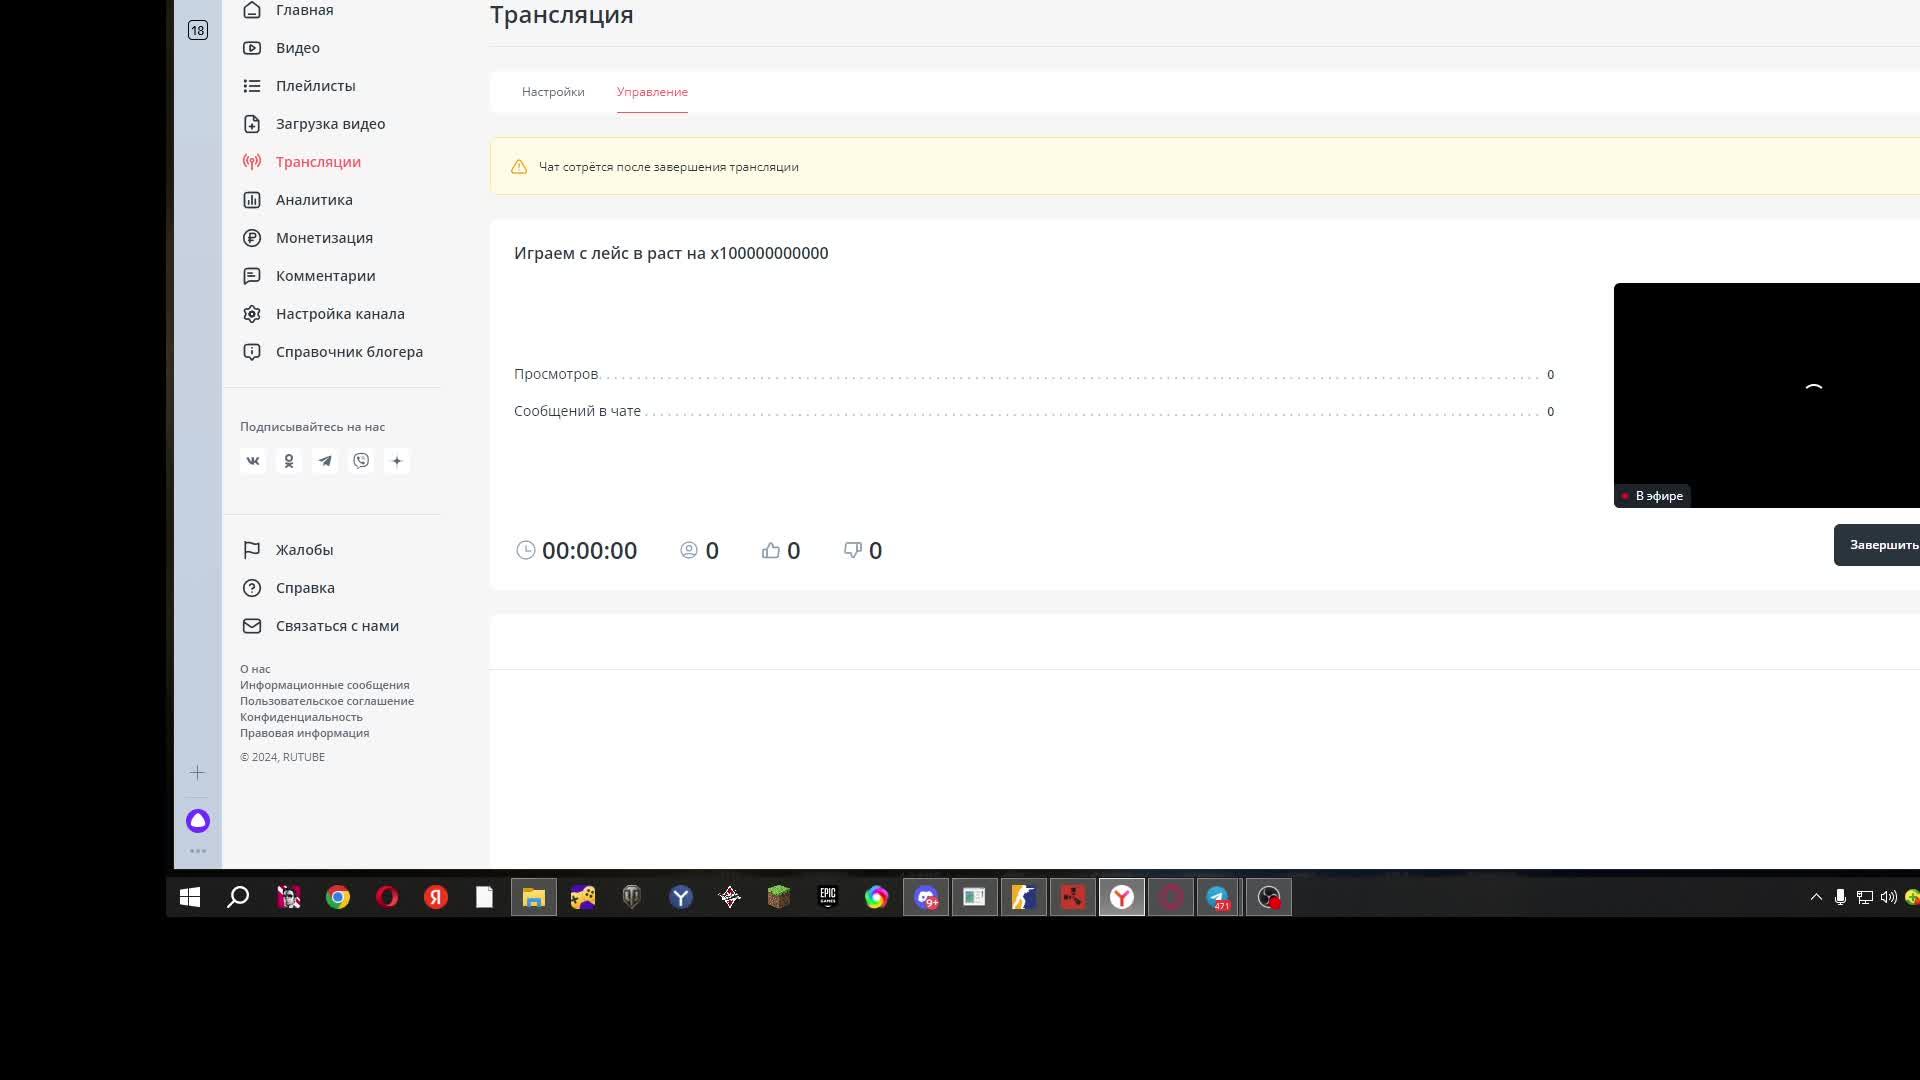Screen dimensions: 1920x1080
Task: Click the plus icon in social links
Action: (397, 461)
